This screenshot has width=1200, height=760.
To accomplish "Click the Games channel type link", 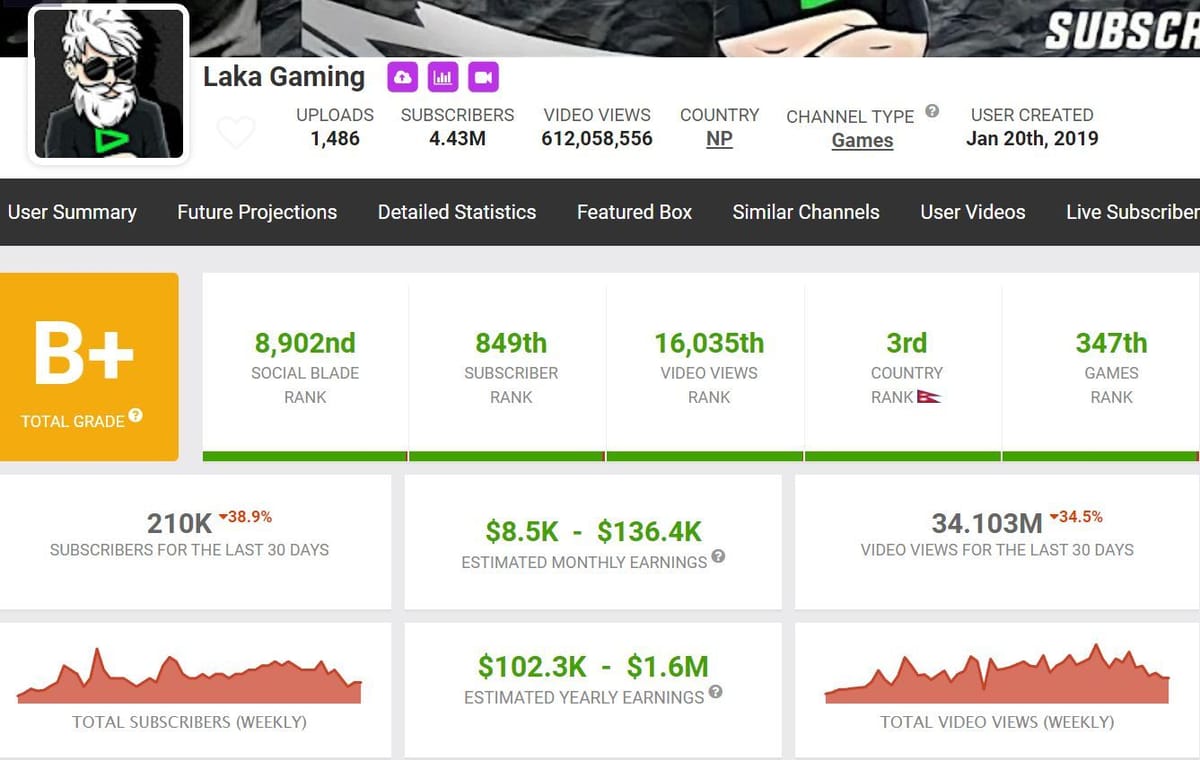I will tap(862, 140).
